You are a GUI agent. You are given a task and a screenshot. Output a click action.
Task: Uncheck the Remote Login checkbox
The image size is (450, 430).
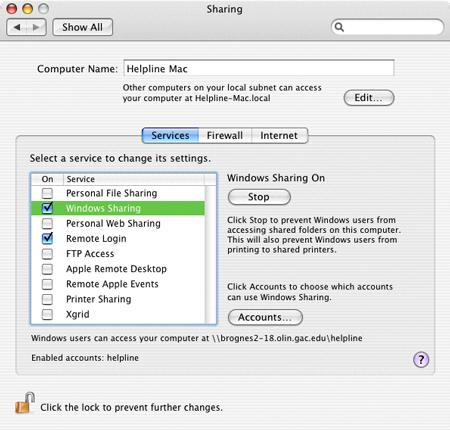click(47, 238)
